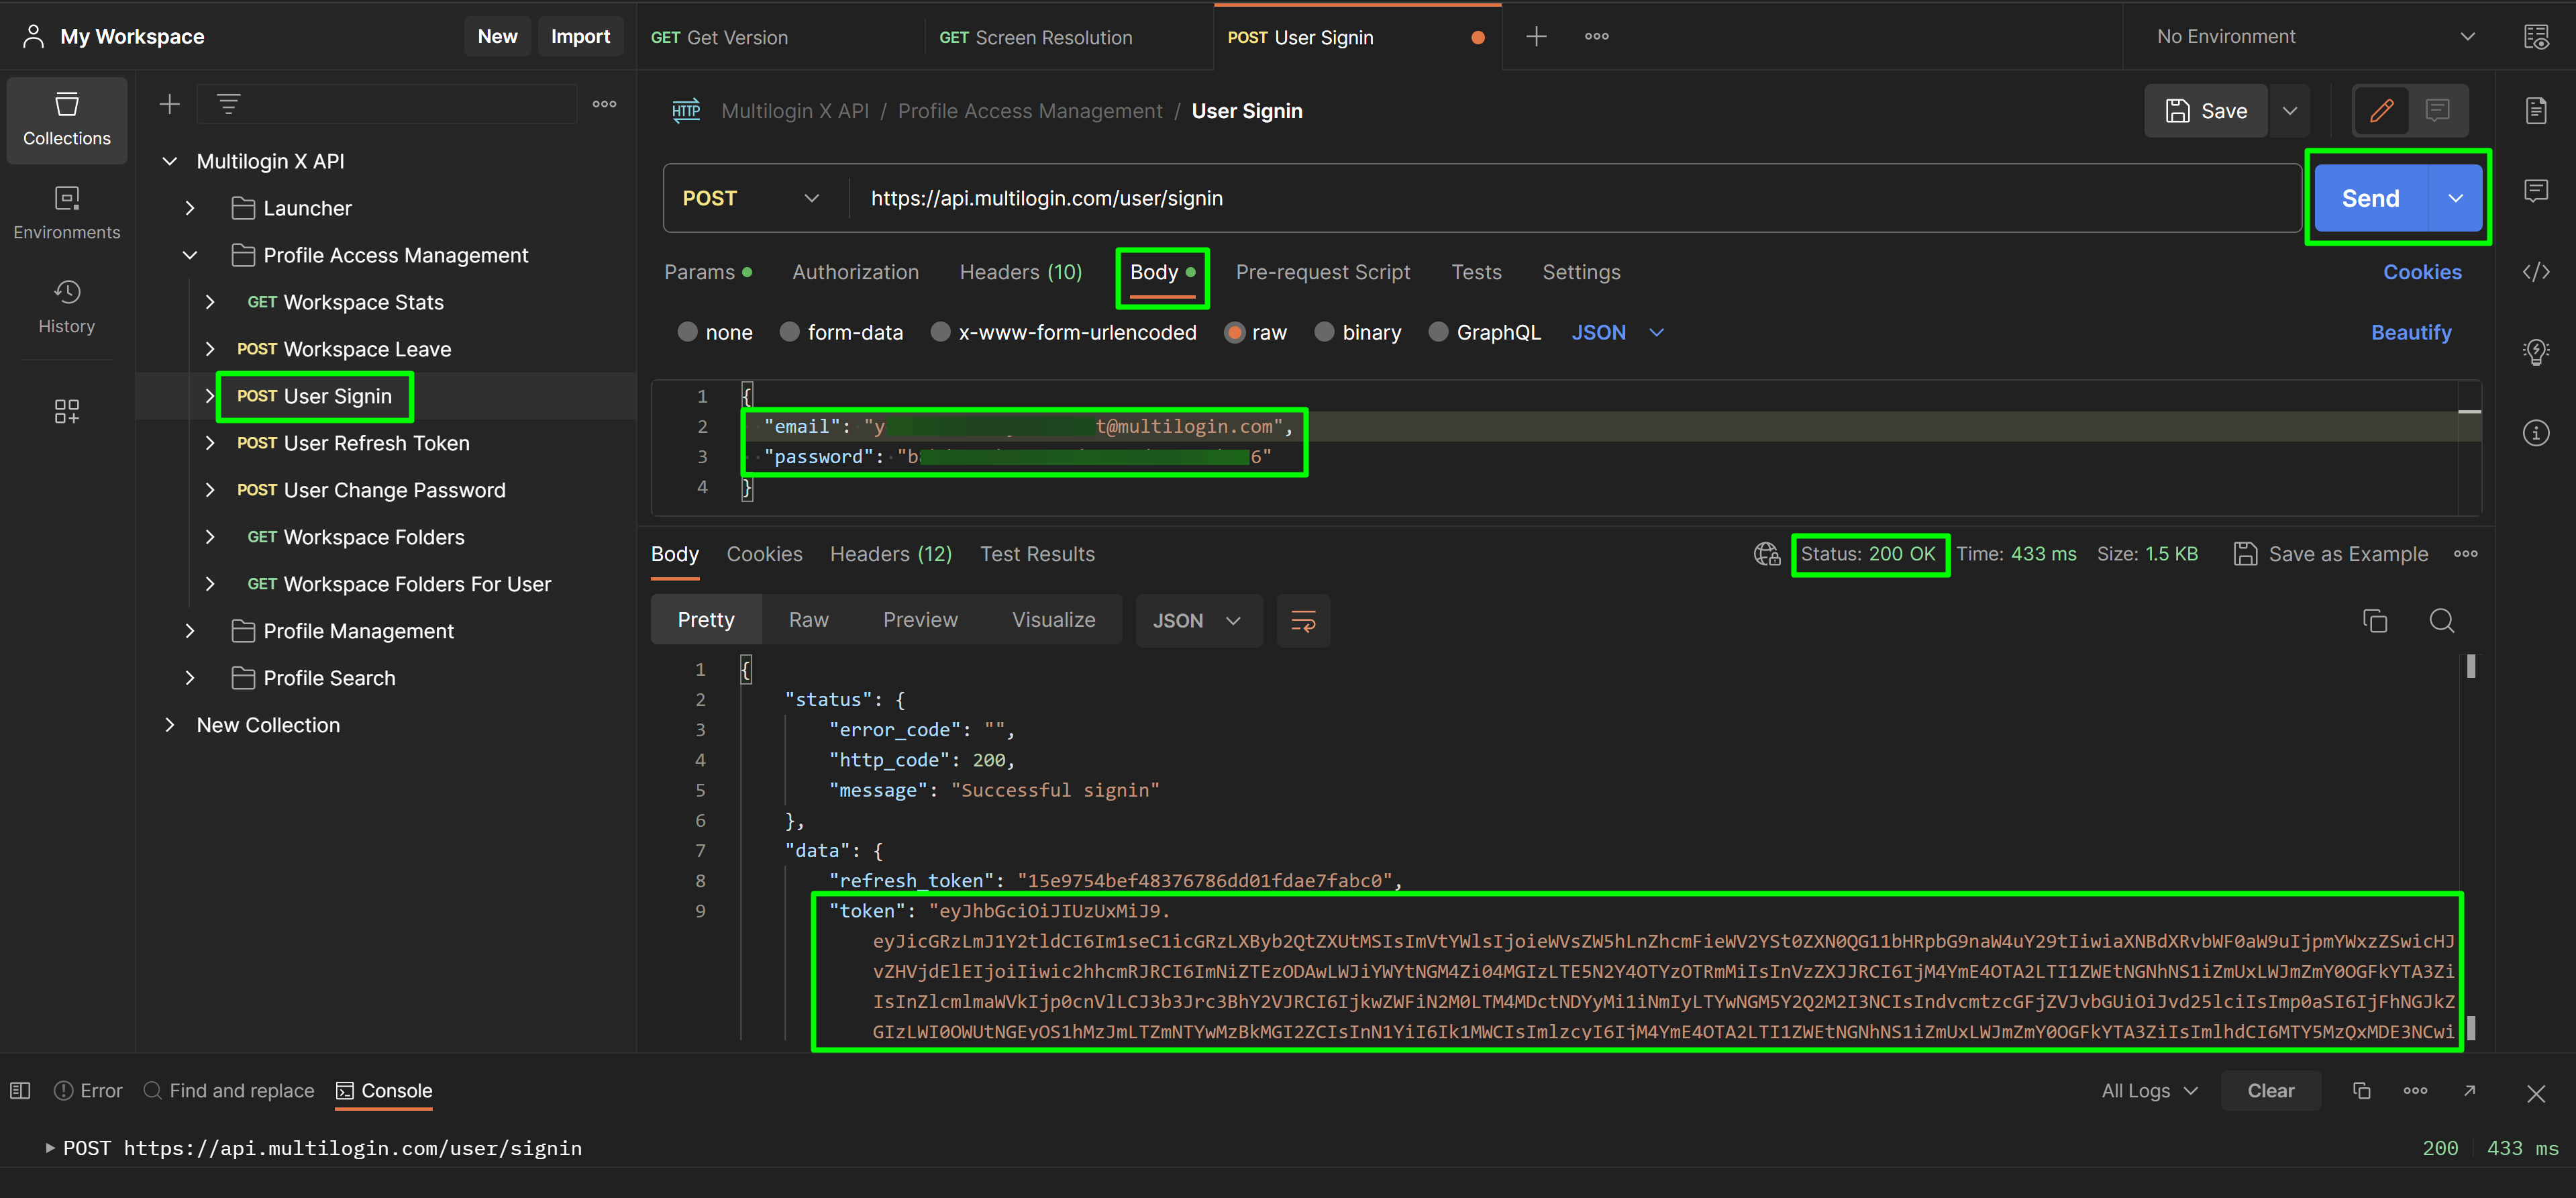2576x1198 pixels.
Task: Select the form-data body type
Action: coord(789,332)
